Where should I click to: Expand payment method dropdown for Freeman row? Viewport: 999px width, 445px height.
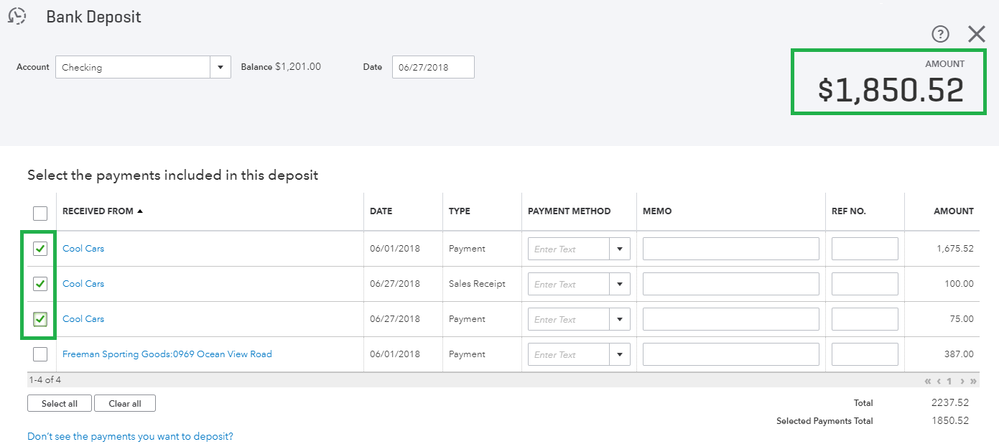[619, 354]
